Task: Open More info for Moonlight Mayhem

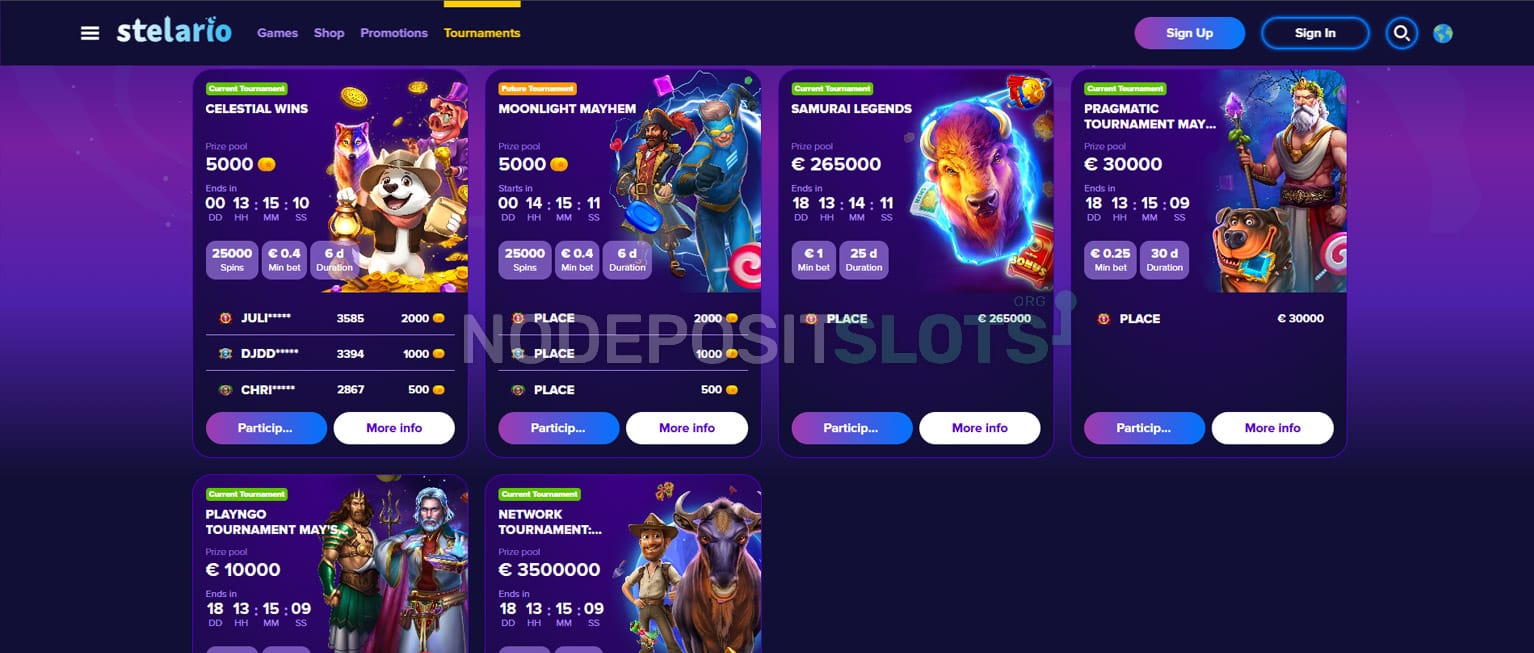Action: click(x=687, y=428)
